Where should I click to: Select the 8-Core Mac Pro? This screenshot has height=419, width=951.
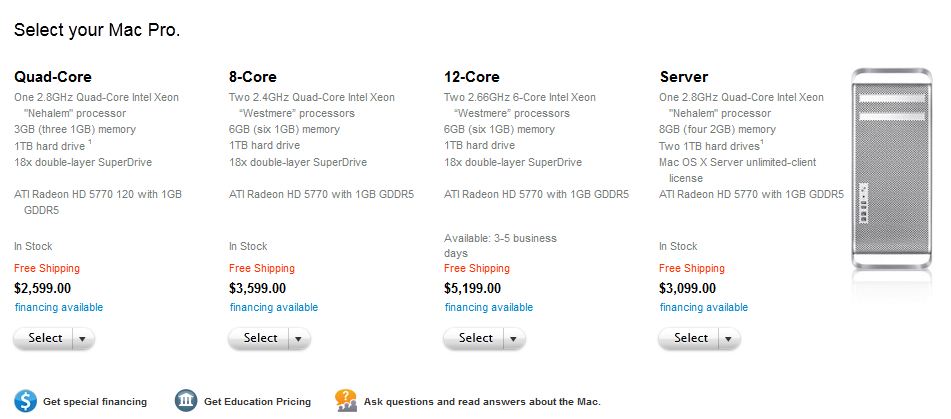coord(258,338)
